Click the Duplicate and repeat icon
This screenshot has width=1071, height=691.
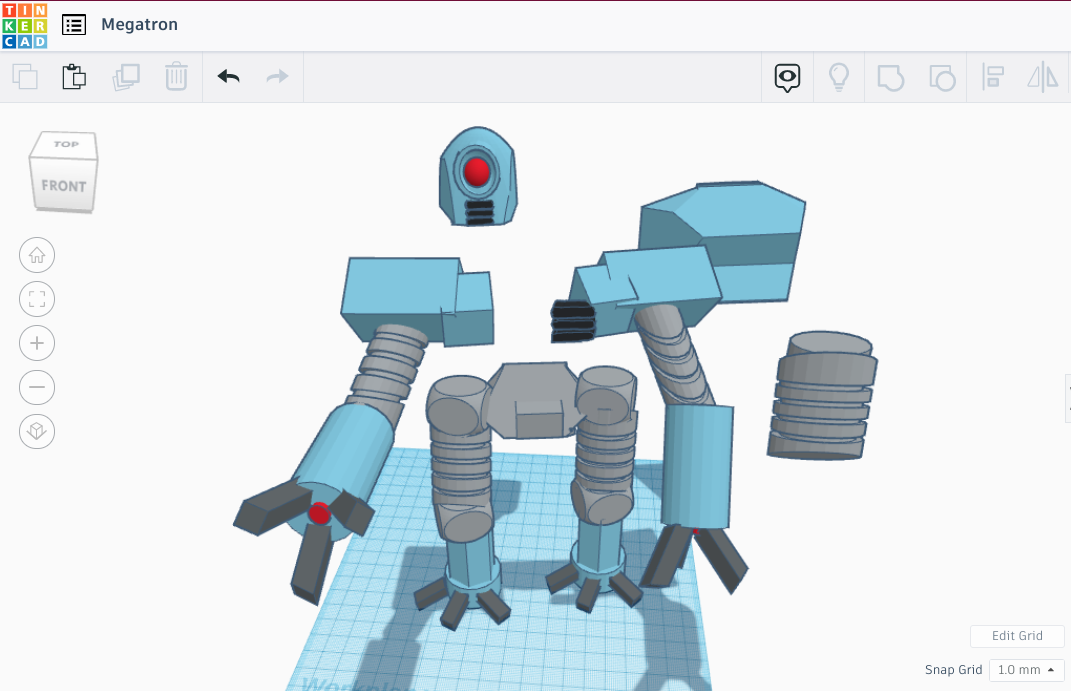coord(126,76)
